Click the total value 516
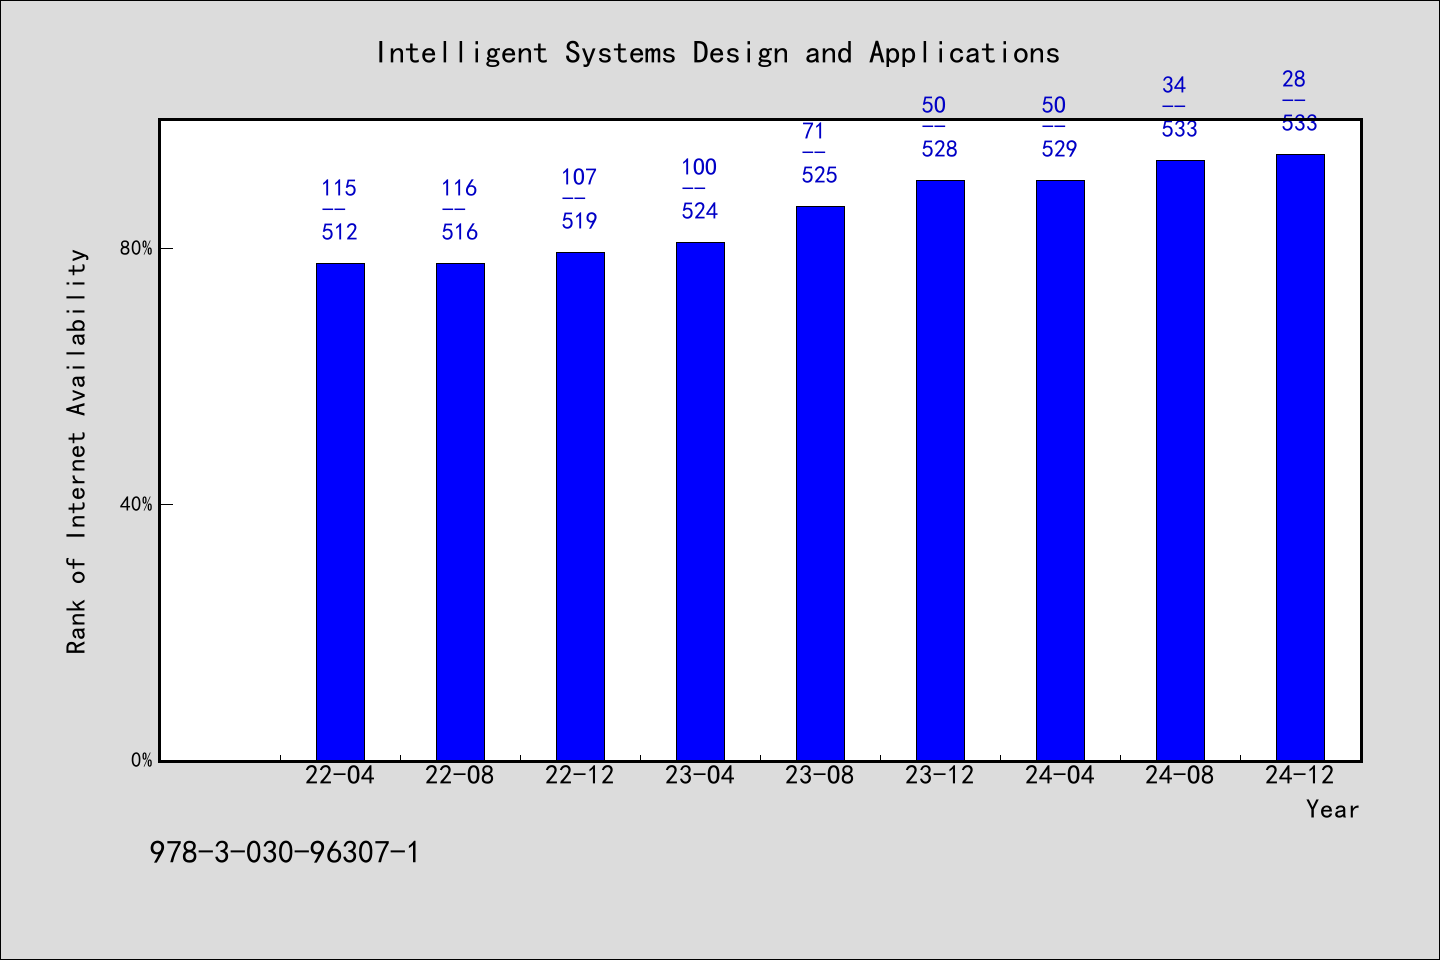The height and width of the screenshot is (960, 1440). 459,232
